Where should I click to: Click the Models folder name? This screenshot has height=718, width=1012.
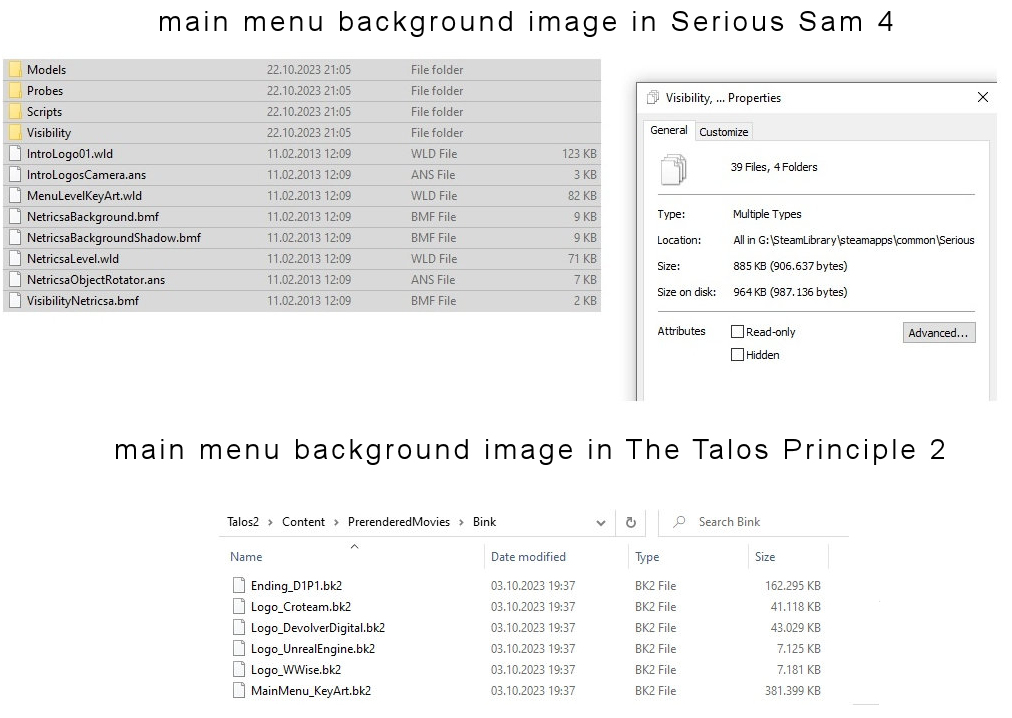pyautogui.click(x=46, y=70)
